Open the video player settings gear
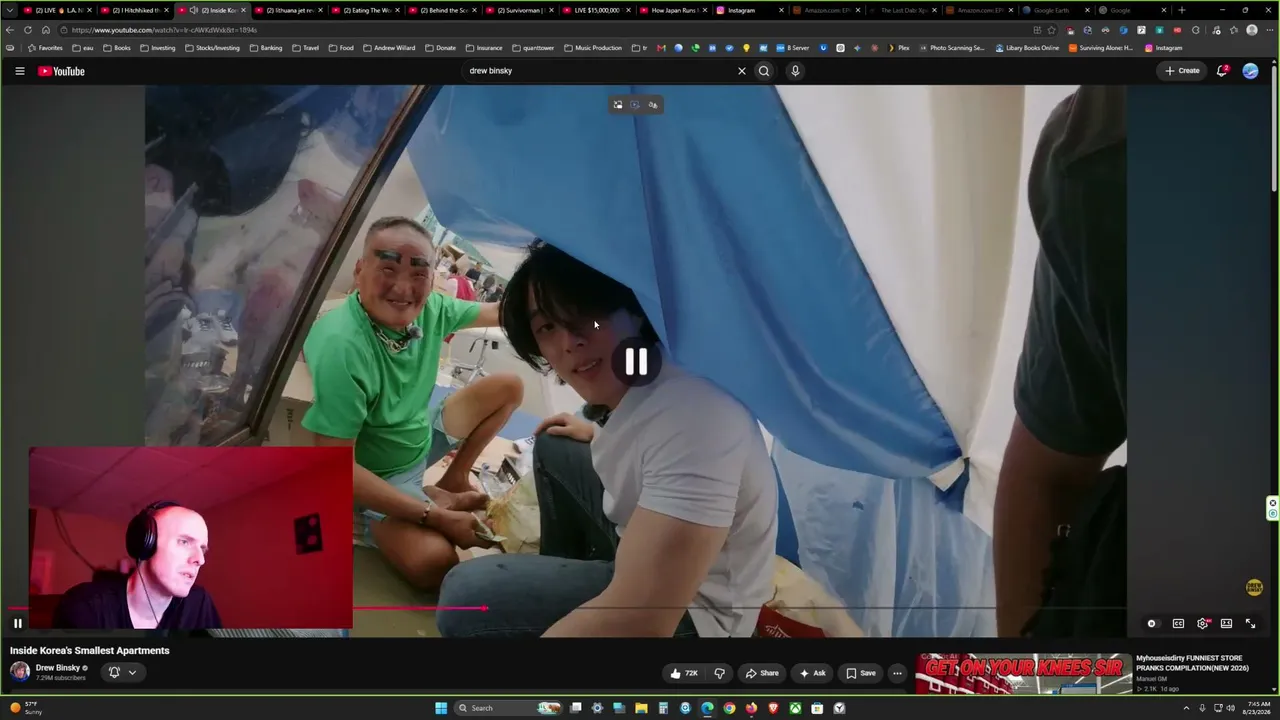Image resolution: width=1280 pixels, height=720 pixels. [1203, 623]
